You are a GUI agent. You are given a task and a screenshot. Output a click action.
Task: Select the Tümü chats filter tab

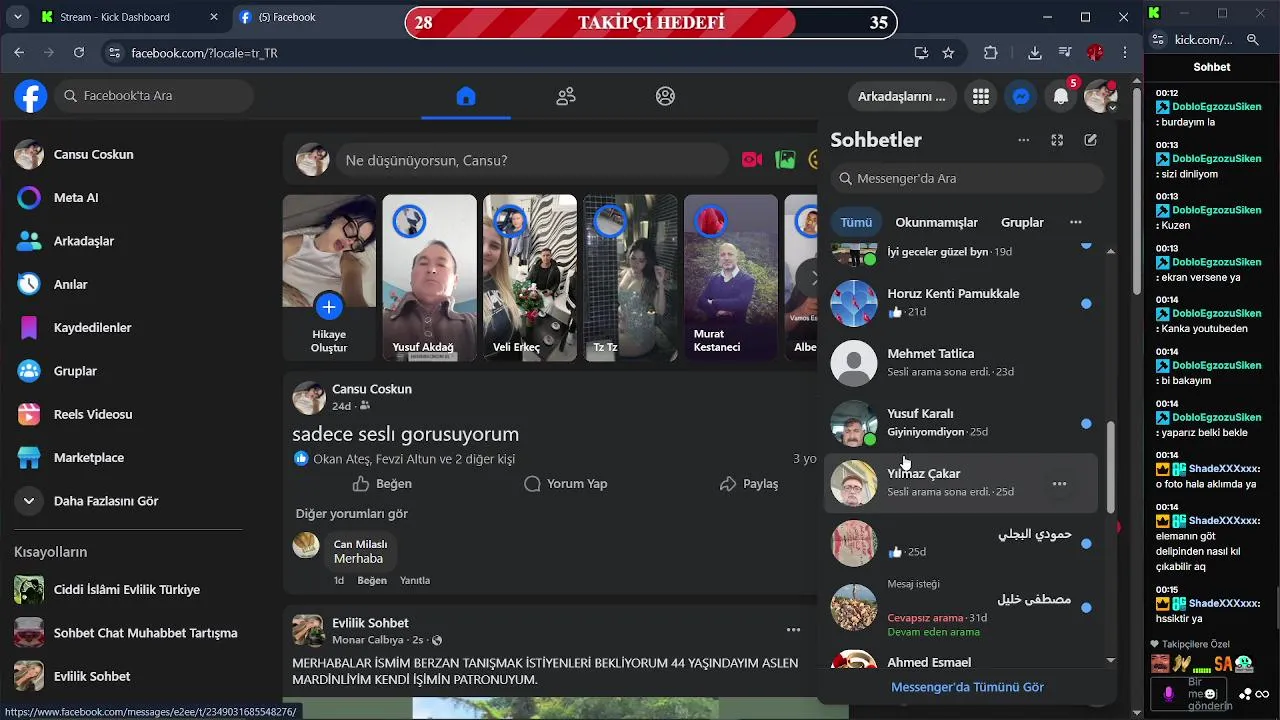pyautogui.click(x=856, y=222)
